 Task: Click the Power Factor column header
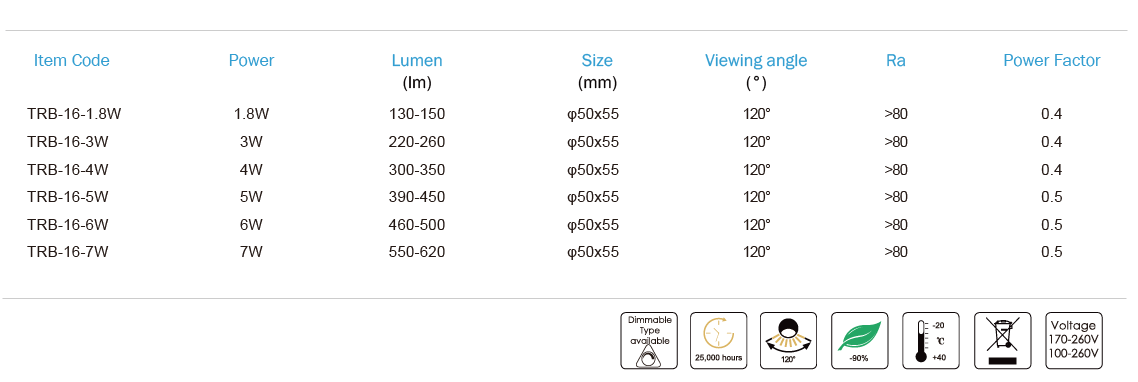point(1052,60)
